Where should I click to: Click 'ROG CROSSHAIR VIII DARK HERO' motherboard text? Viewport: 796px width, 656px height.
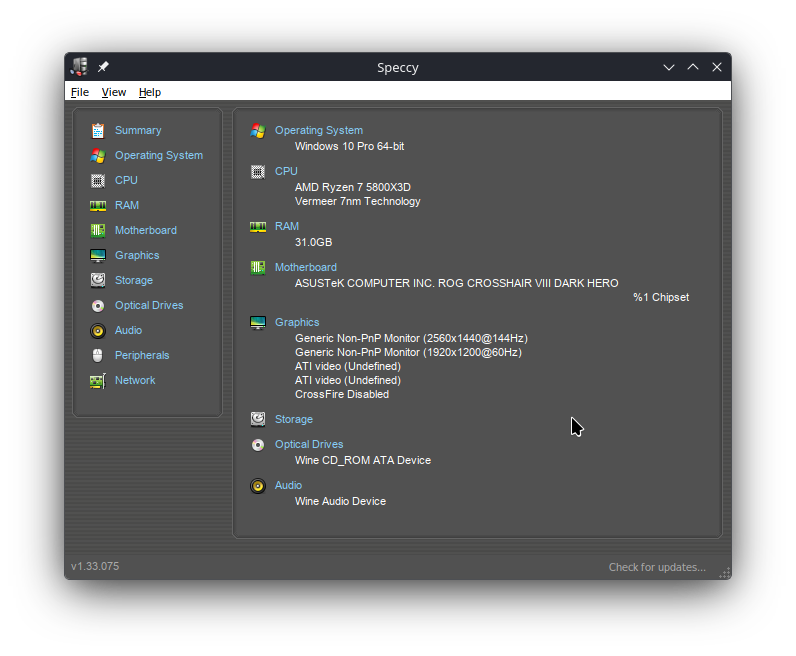528,283
